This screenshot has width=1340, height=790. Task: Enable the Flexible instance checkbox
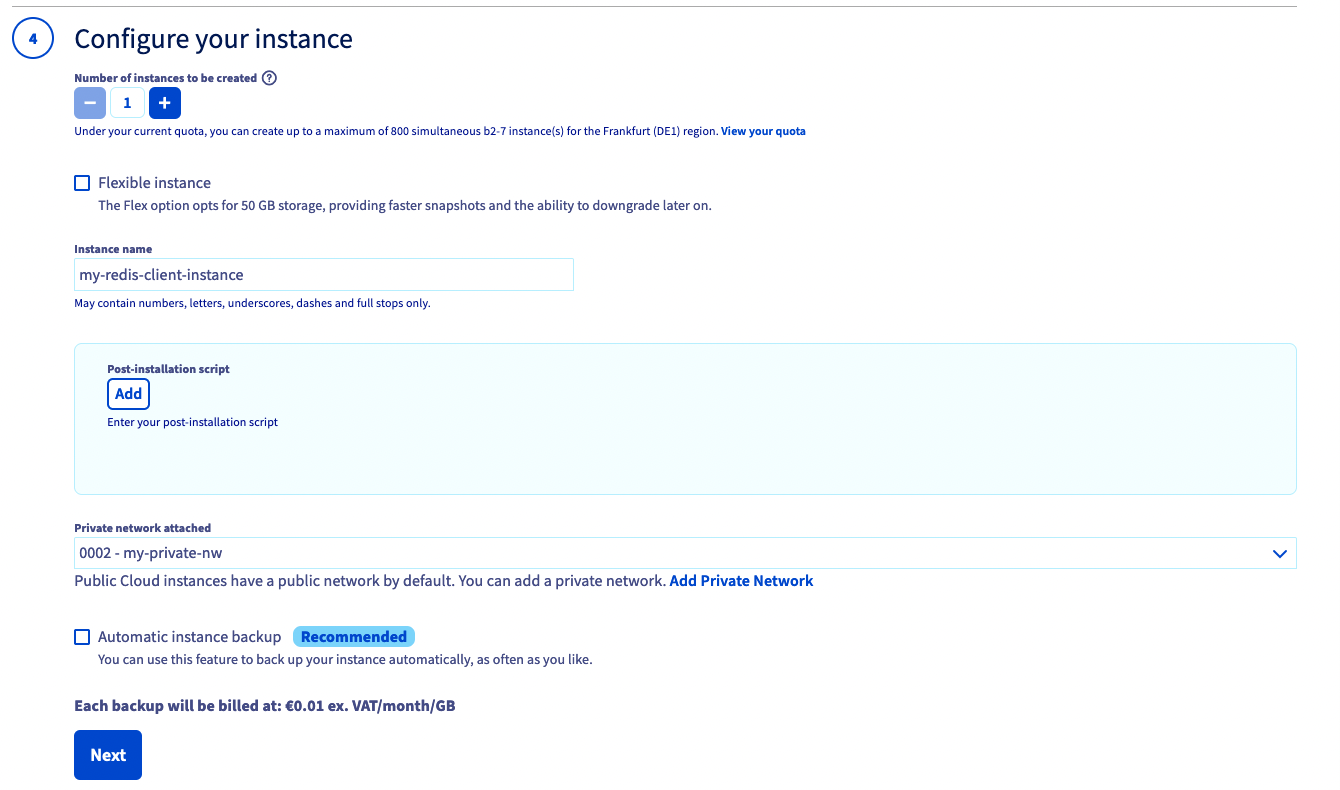[81, 182]
